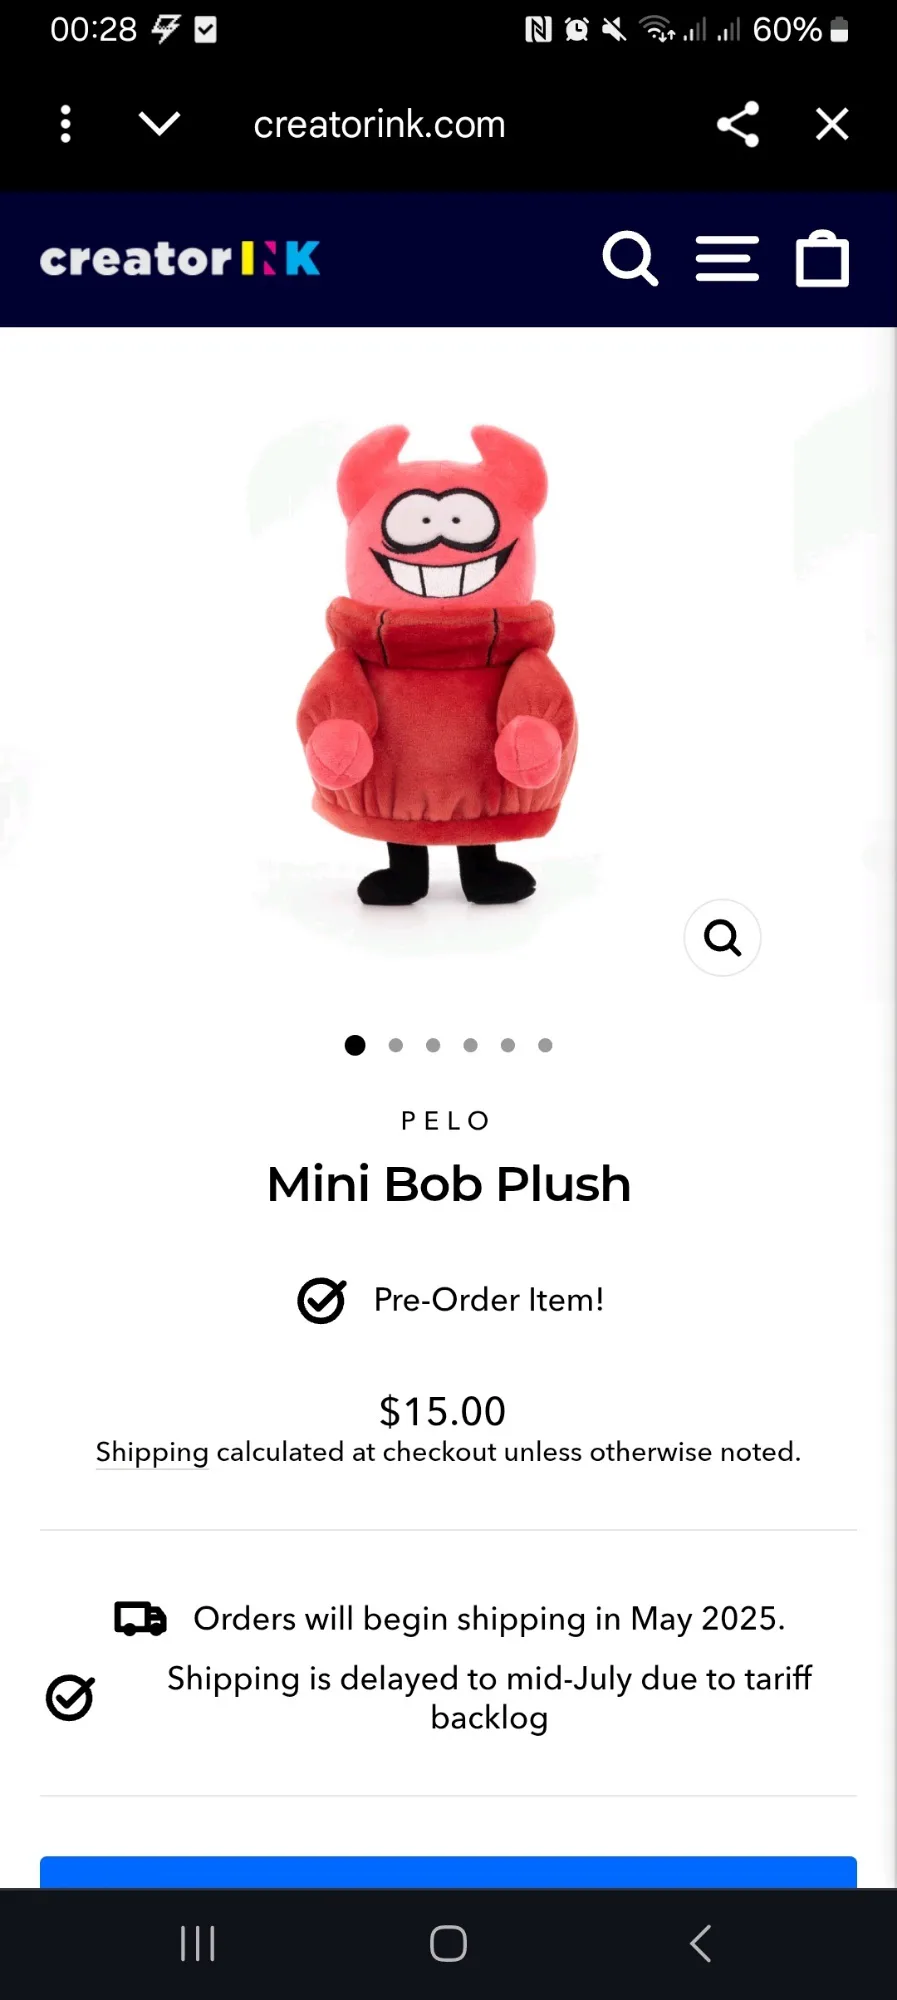The width and height of the screenshot is (897, 2000).
Task: Open the shopping bag cart
Action: pos(822,259)
